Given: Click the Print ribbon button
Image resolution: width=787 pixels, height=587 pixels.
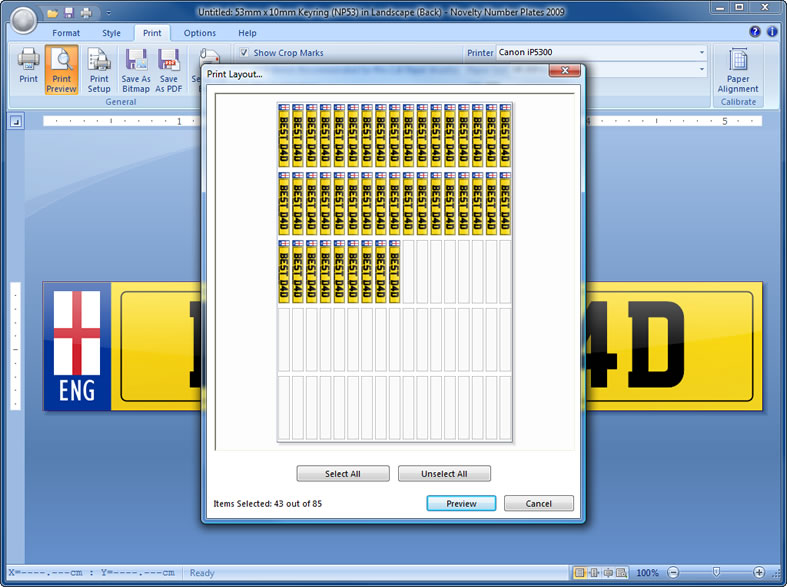Looking at the screenshot, I should (x=29, y=69).
